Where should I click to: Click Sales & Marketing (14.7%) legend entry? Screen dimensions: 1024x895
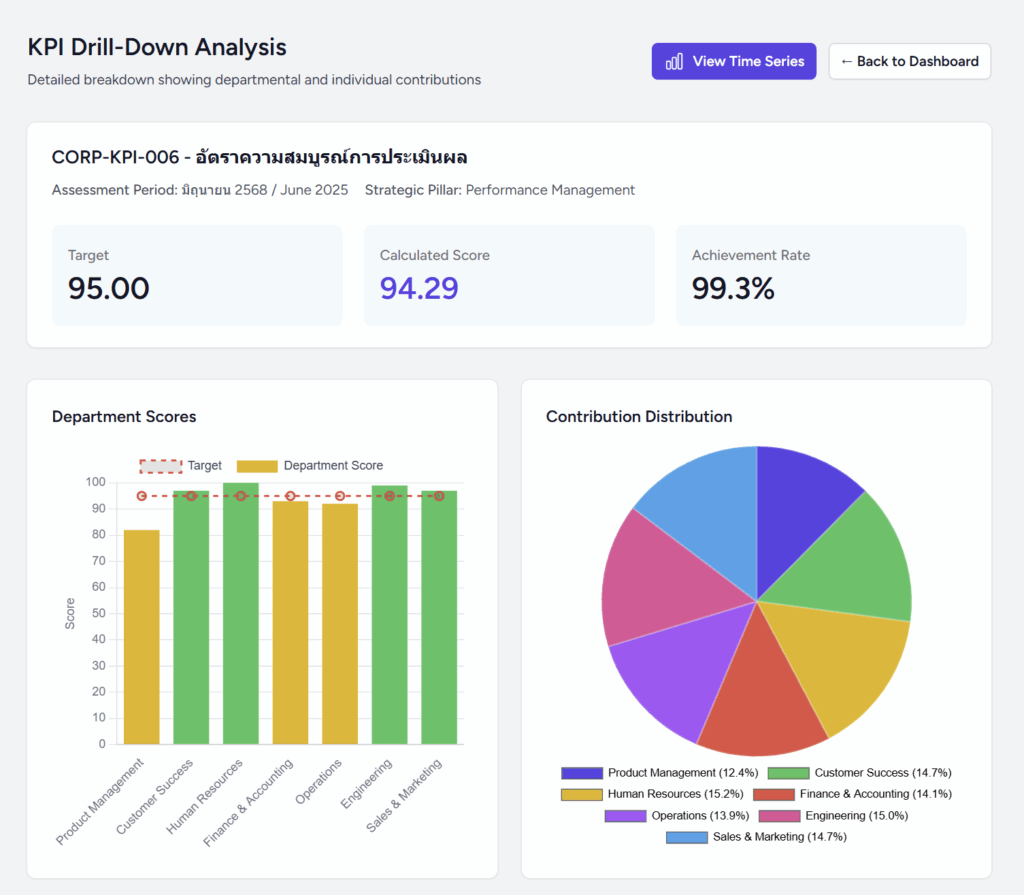(x=756, y=837)
